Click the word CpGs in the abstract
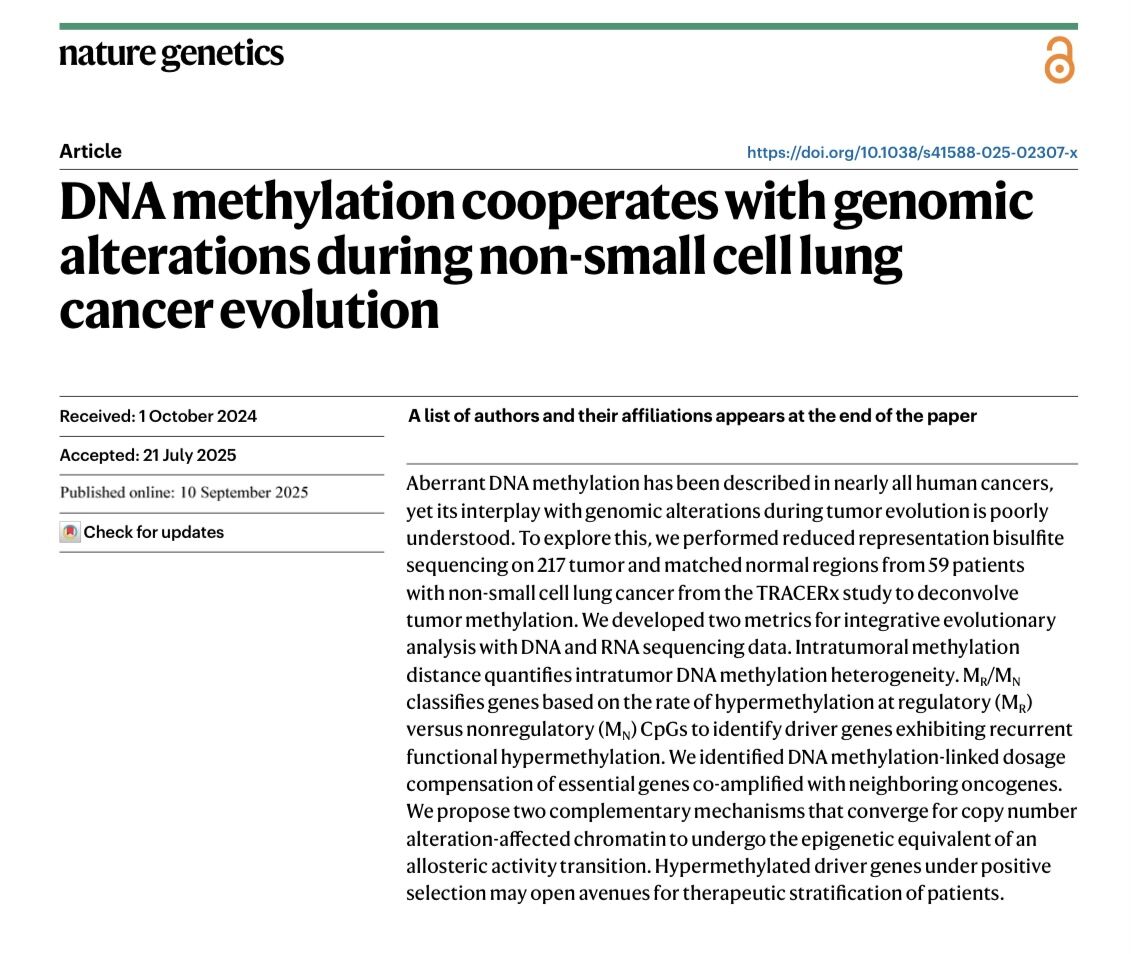 tap(664, 730)
